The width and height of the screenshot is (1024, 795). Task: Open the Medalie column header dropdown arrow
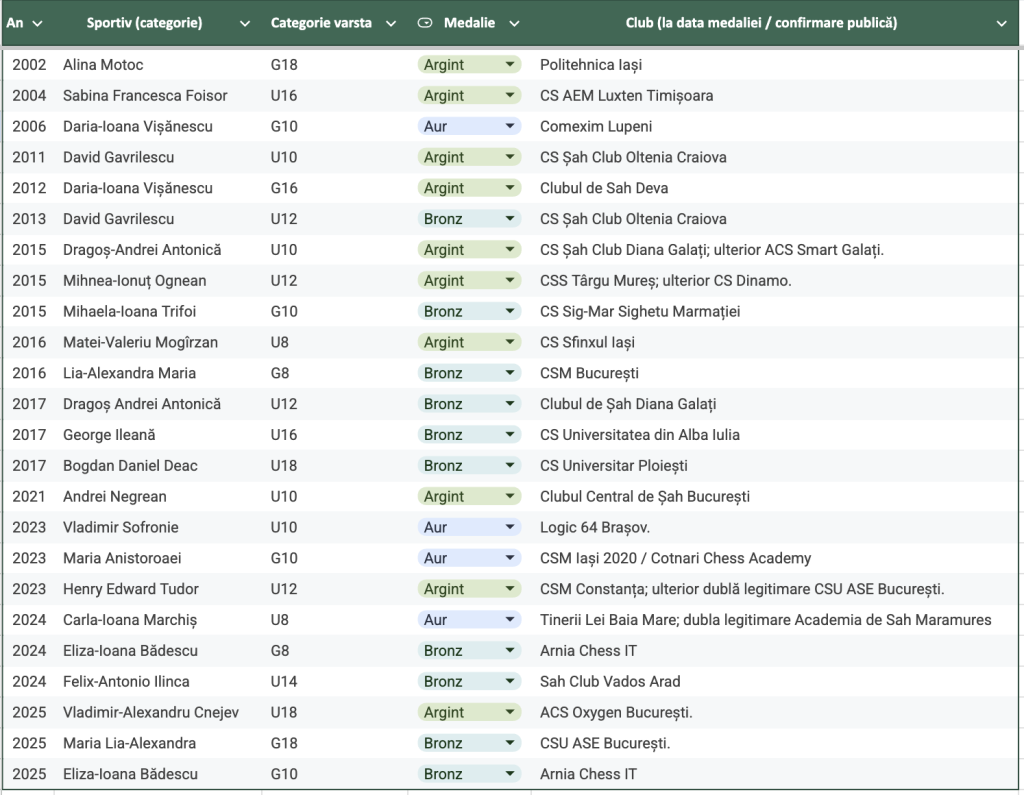pos(514,23)
